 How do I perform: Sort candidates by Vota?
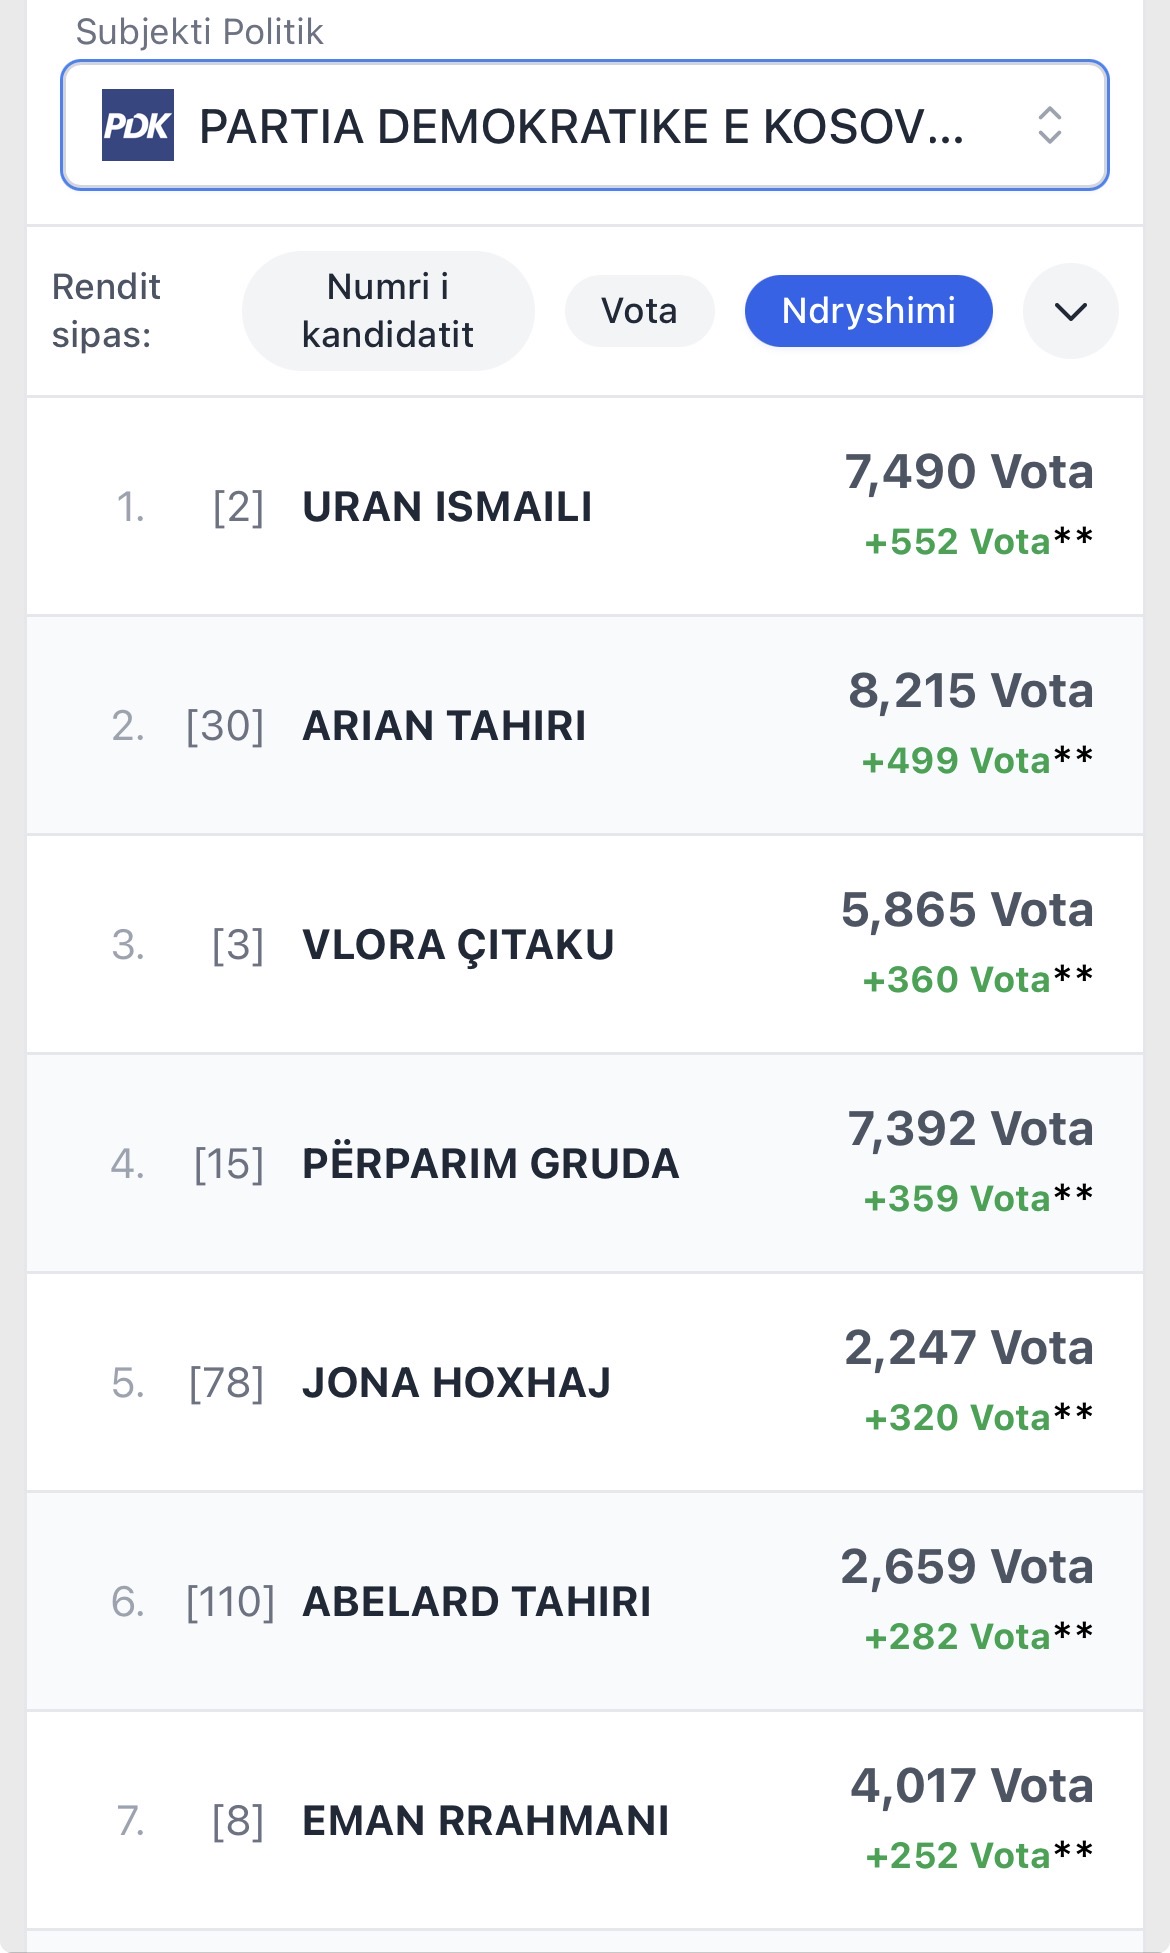click(639, 311)
